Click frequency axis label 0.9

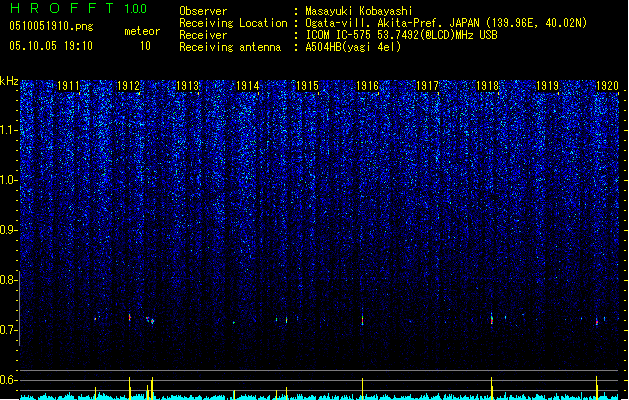point(8,230)
